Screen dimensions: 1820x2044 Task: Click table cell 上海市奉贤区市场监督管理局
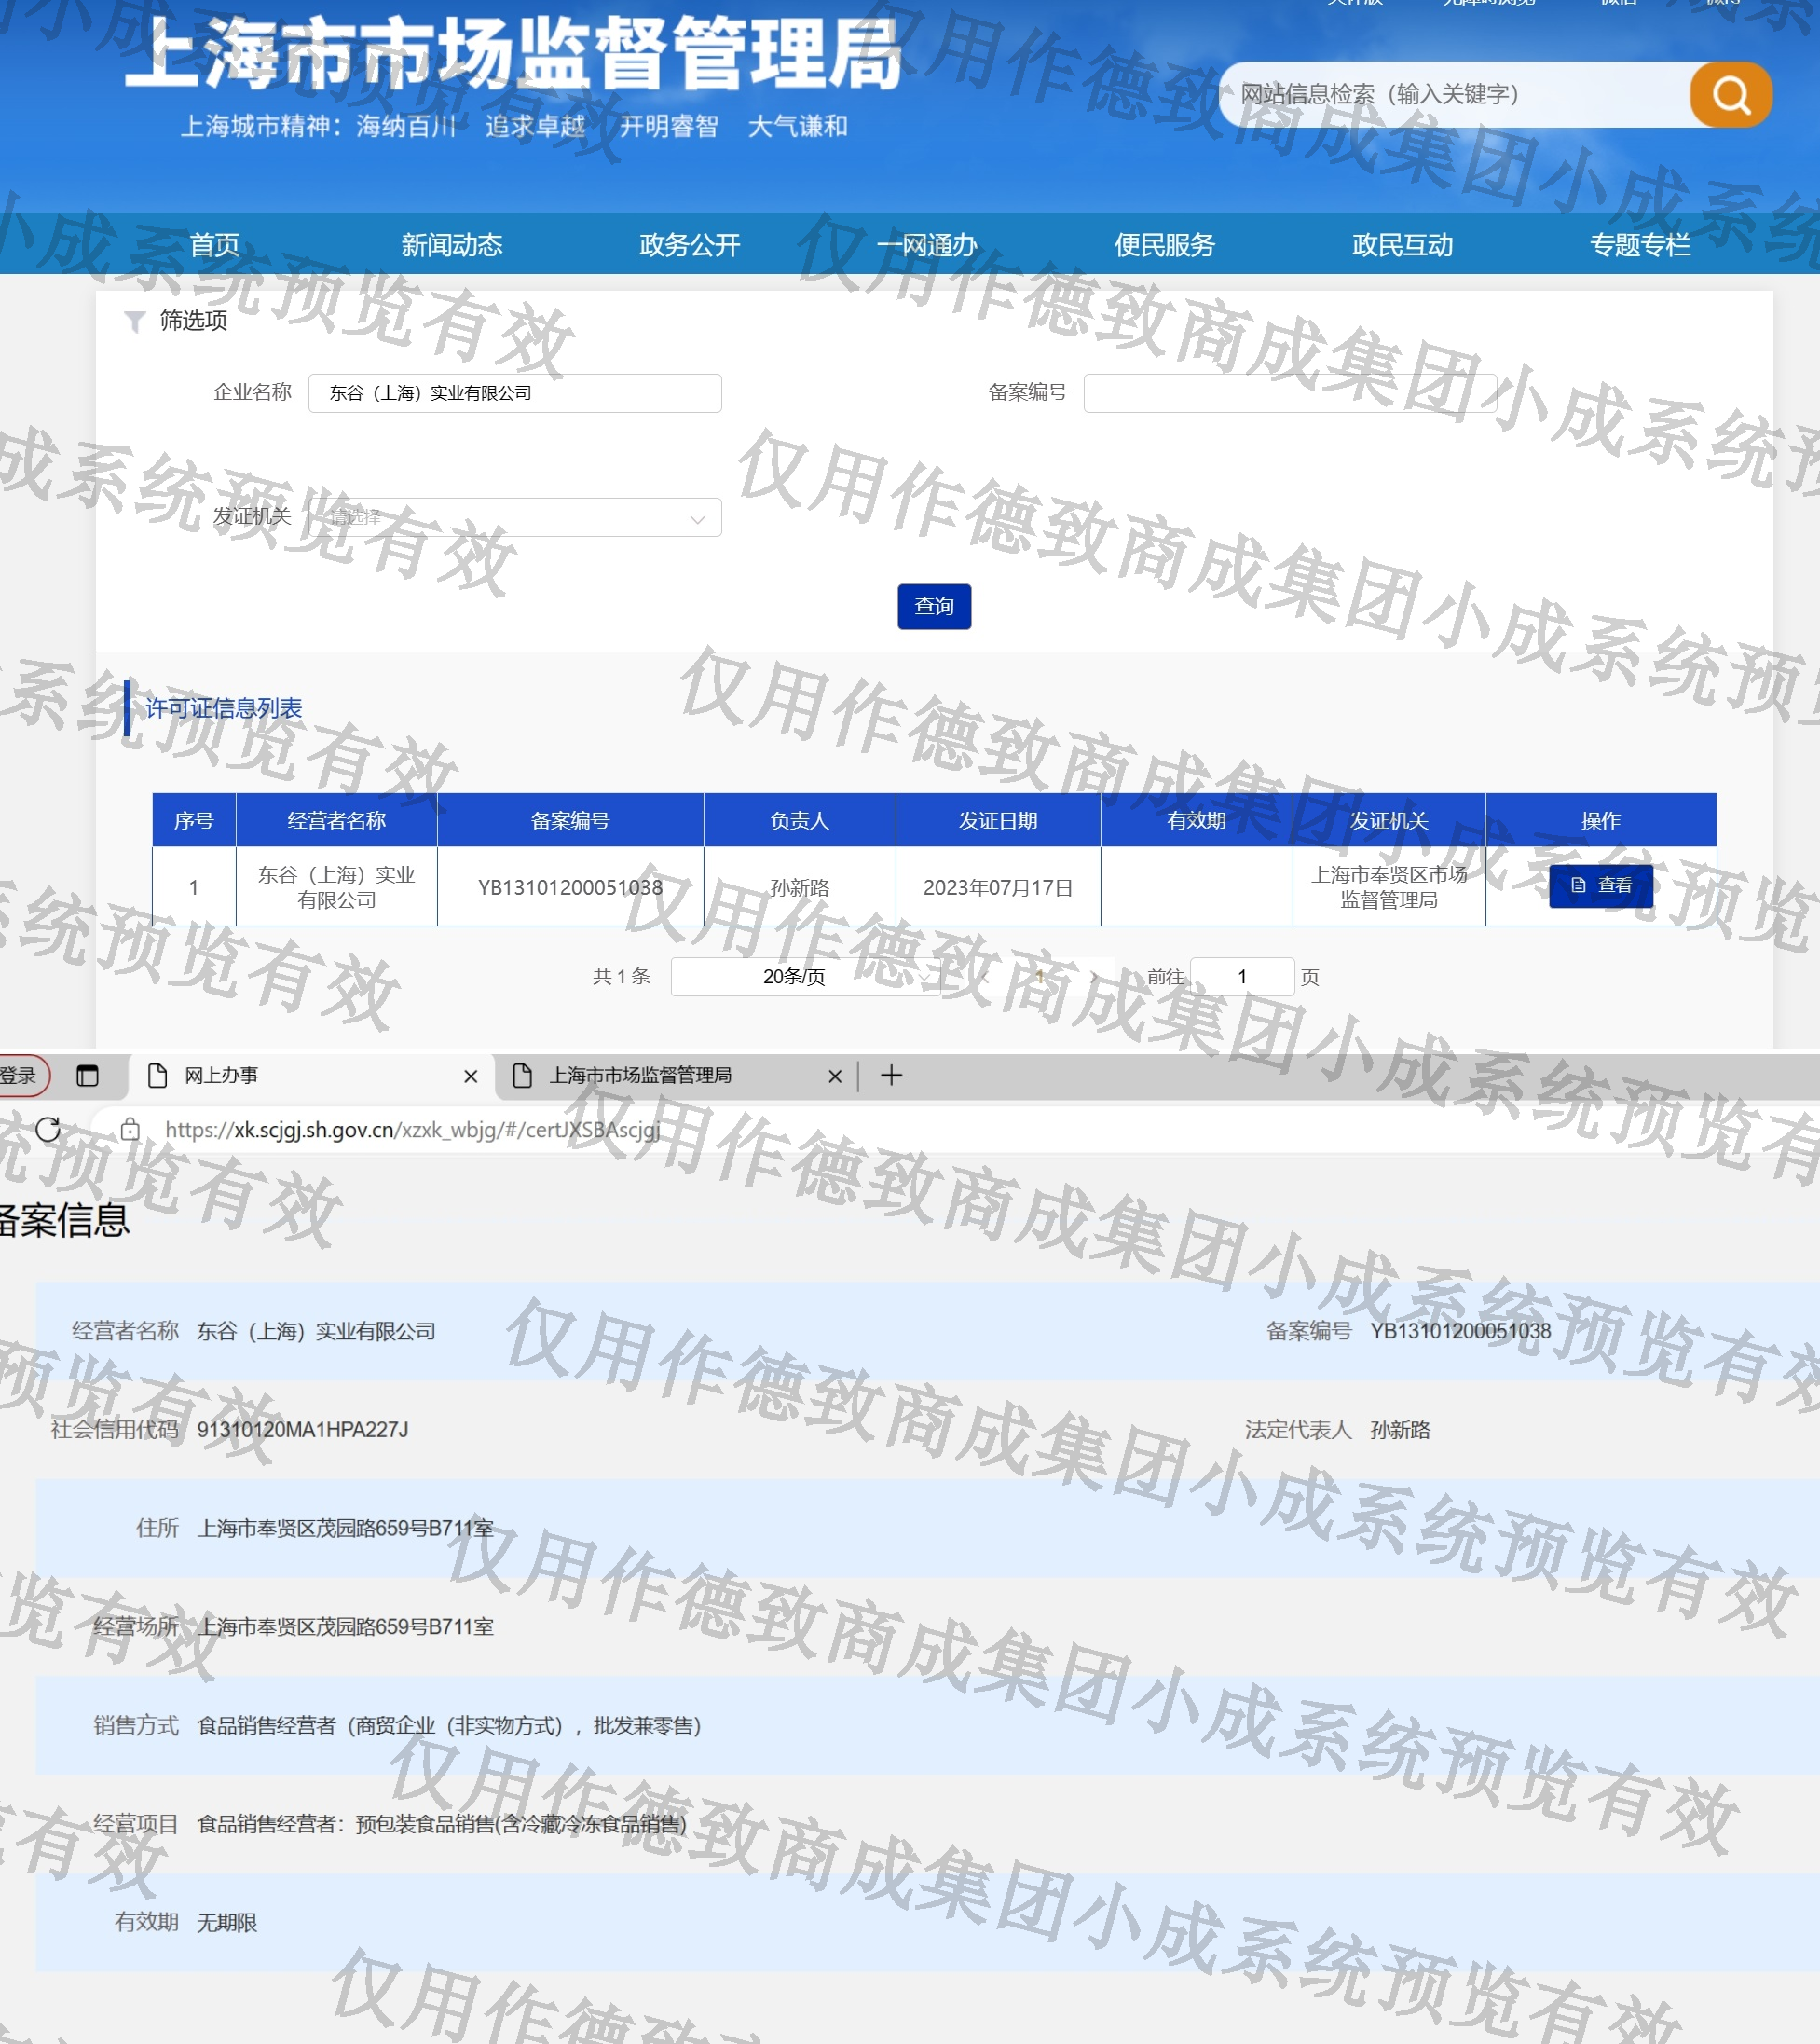1389,887
